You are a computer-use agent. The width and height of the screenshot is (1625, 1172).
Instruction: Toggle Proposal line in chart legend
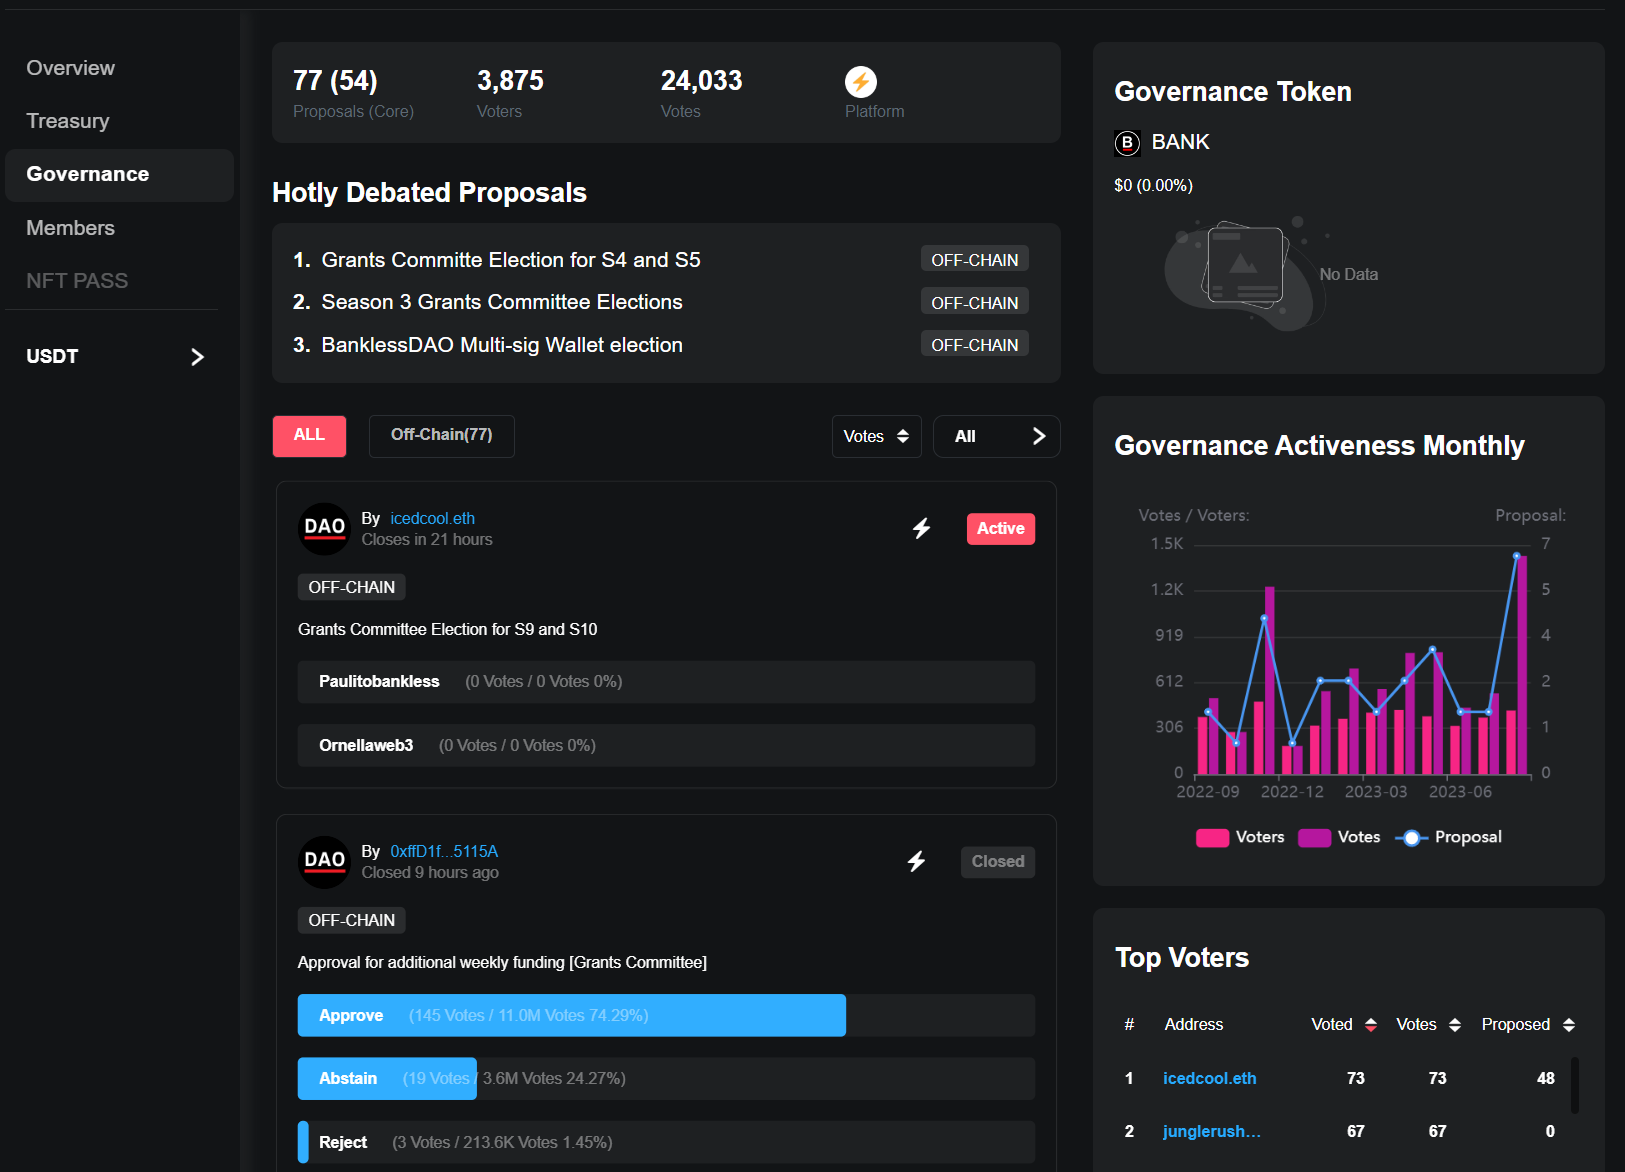click(1448, 837)
